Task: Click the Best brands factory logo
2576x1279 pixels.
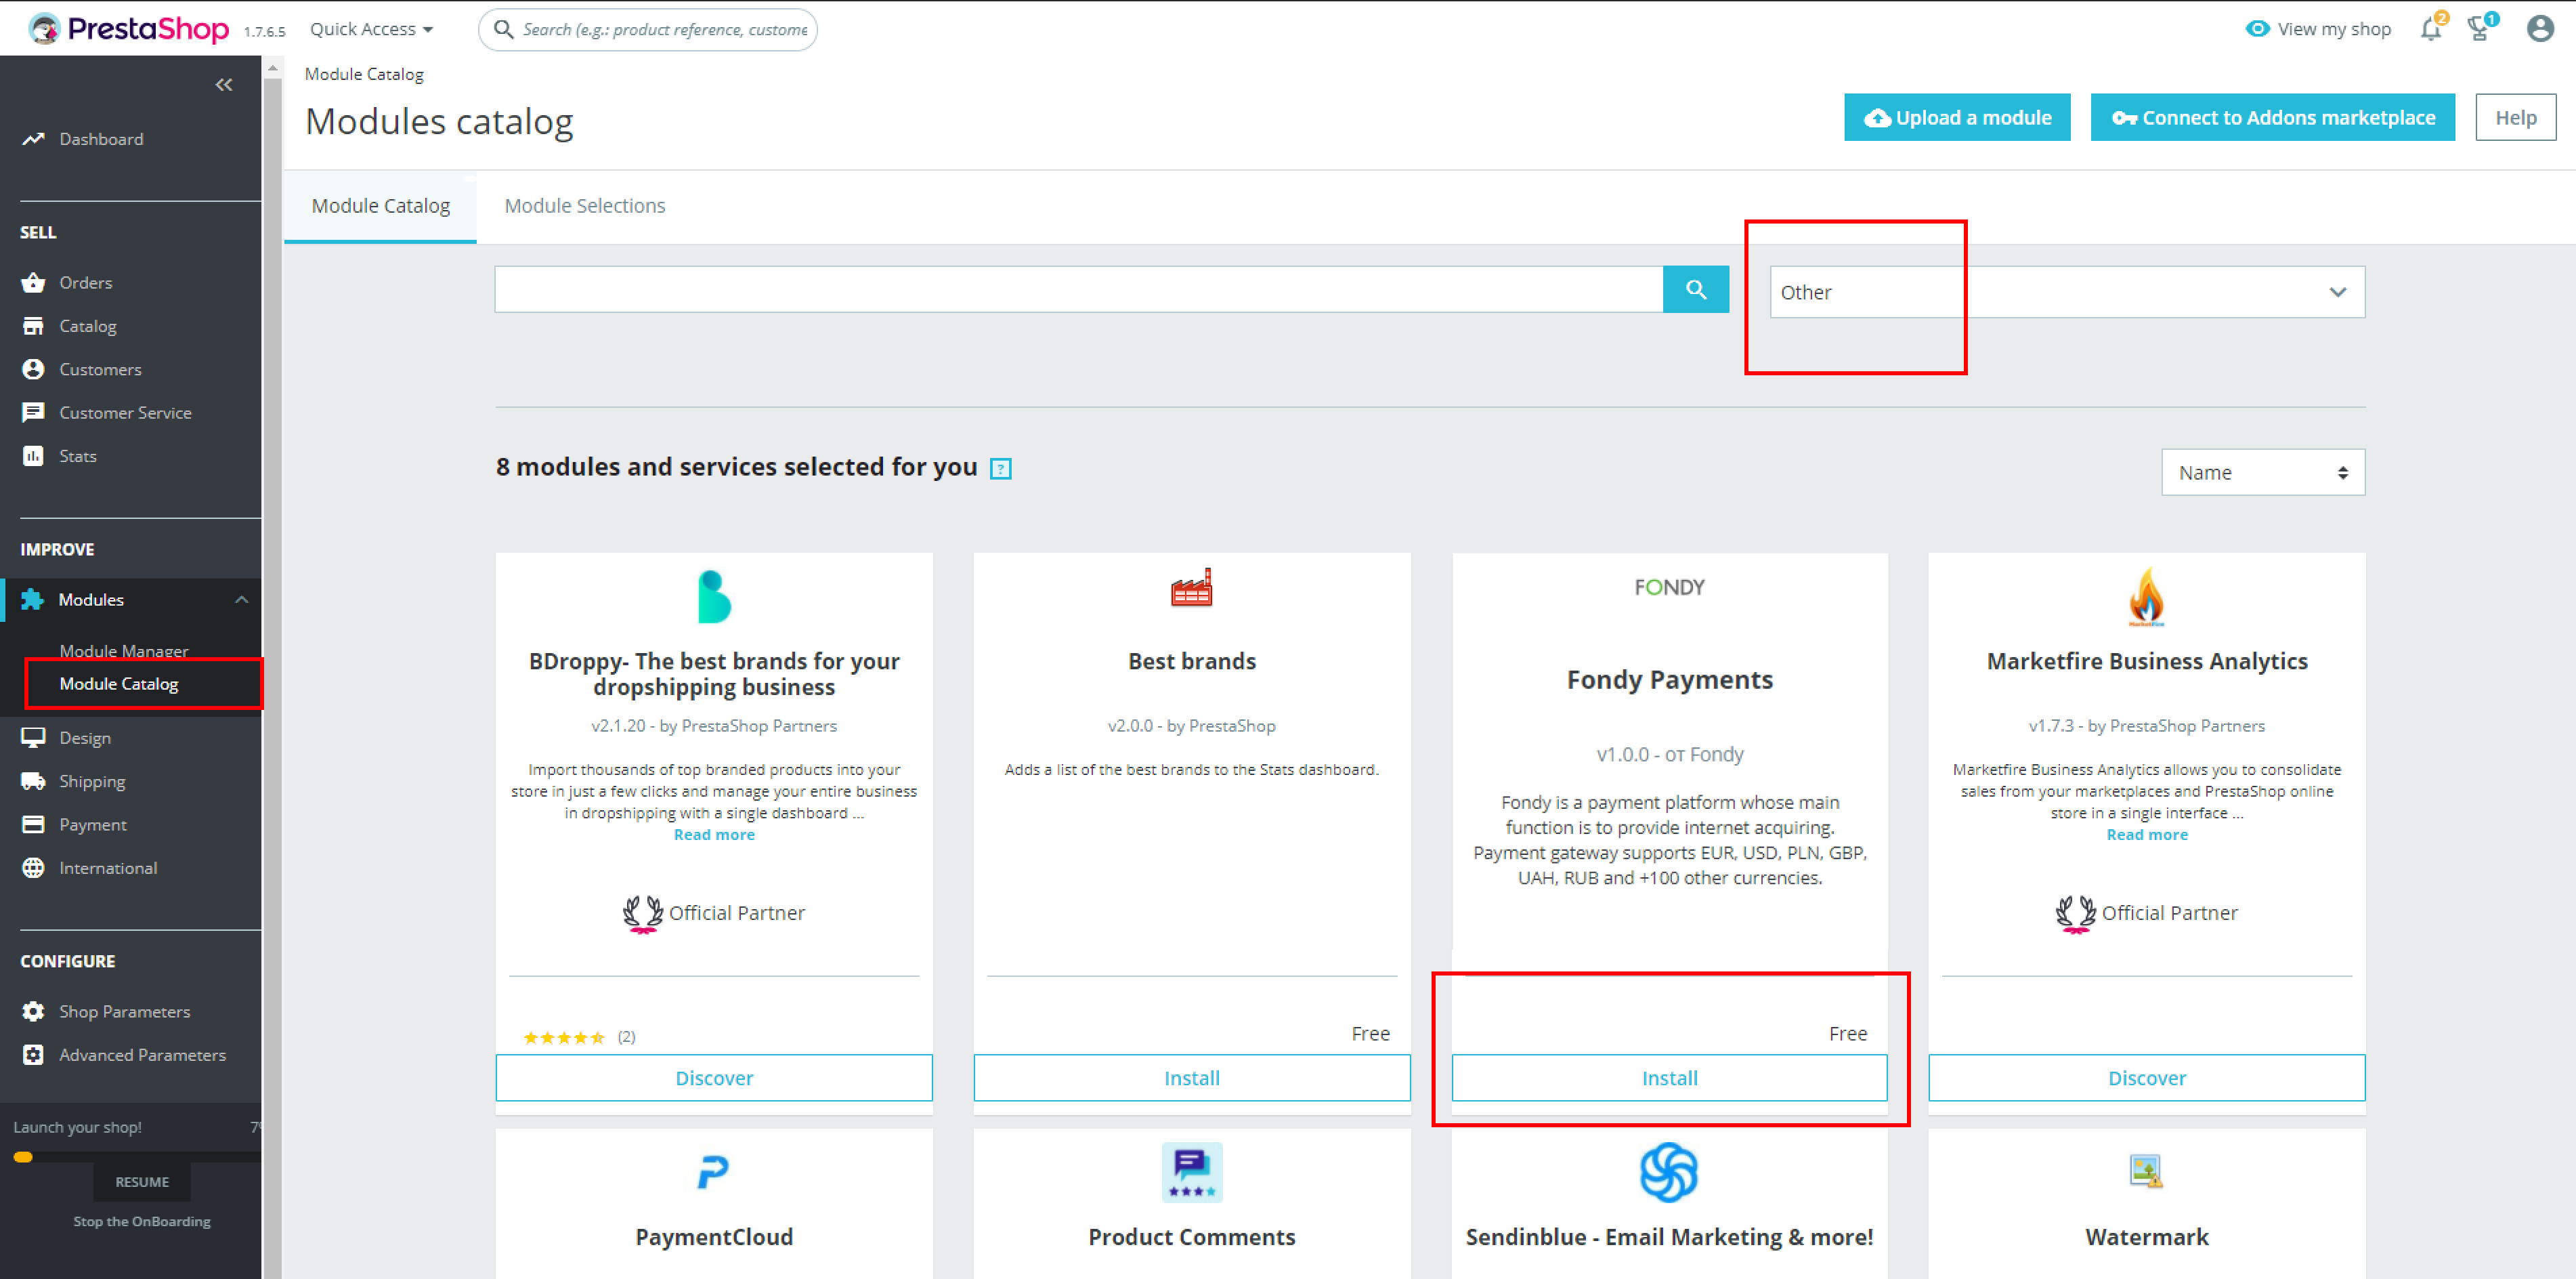Action: pos(1192,588)
